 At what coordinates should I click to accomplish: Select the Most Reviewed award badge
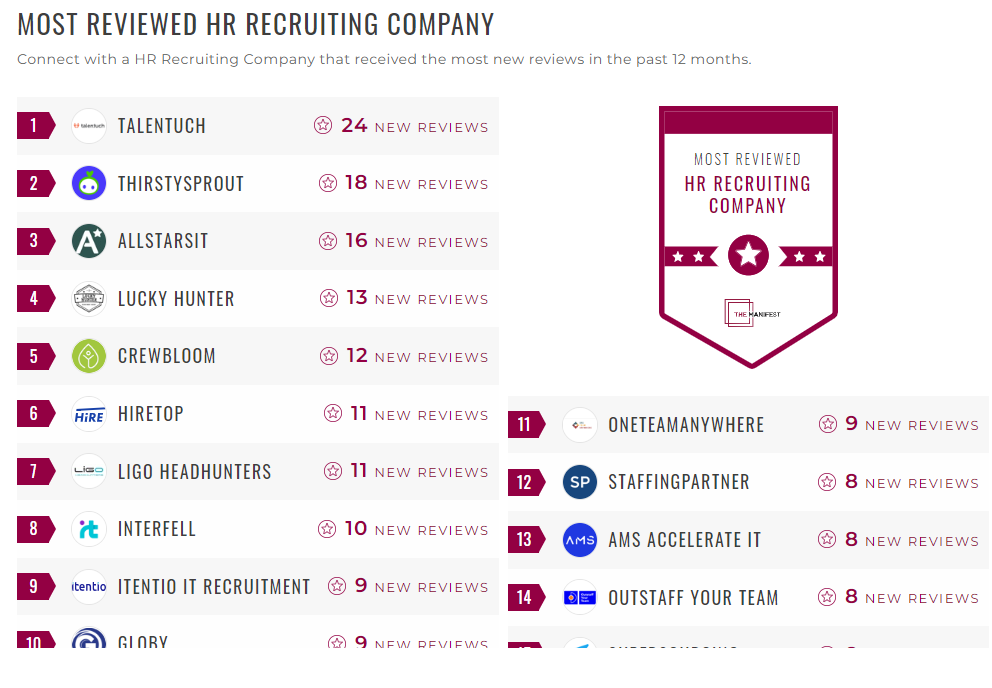click(x=748, y=236)
